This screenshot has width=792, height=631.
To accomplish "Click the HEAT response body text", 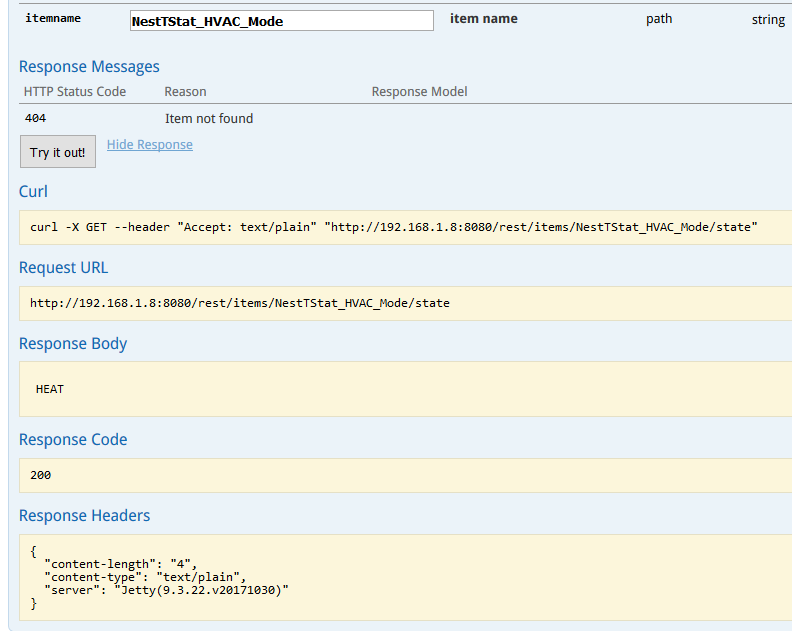I will (x=50, y=389).
